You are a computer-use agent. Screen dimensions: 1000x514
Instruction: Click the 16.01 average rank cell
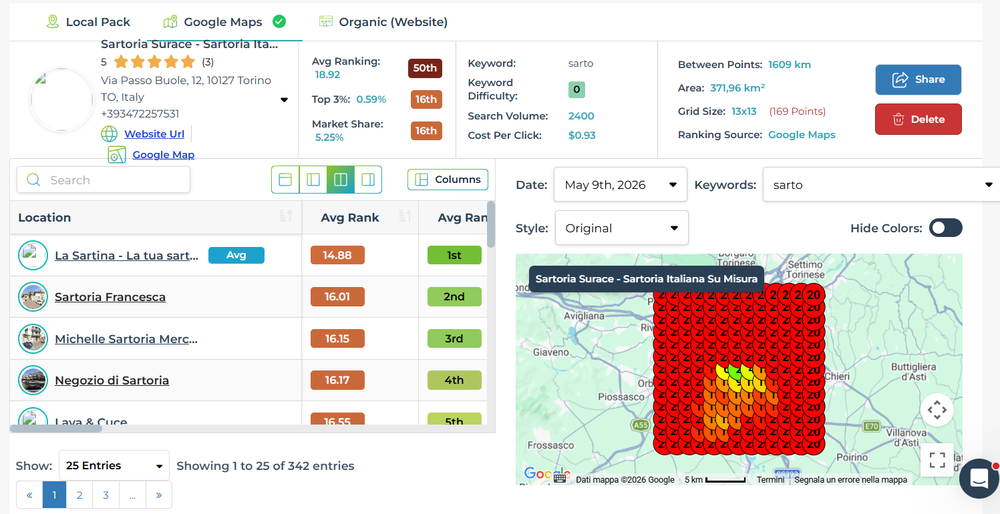pyautogui.click(x=337, y=297)
